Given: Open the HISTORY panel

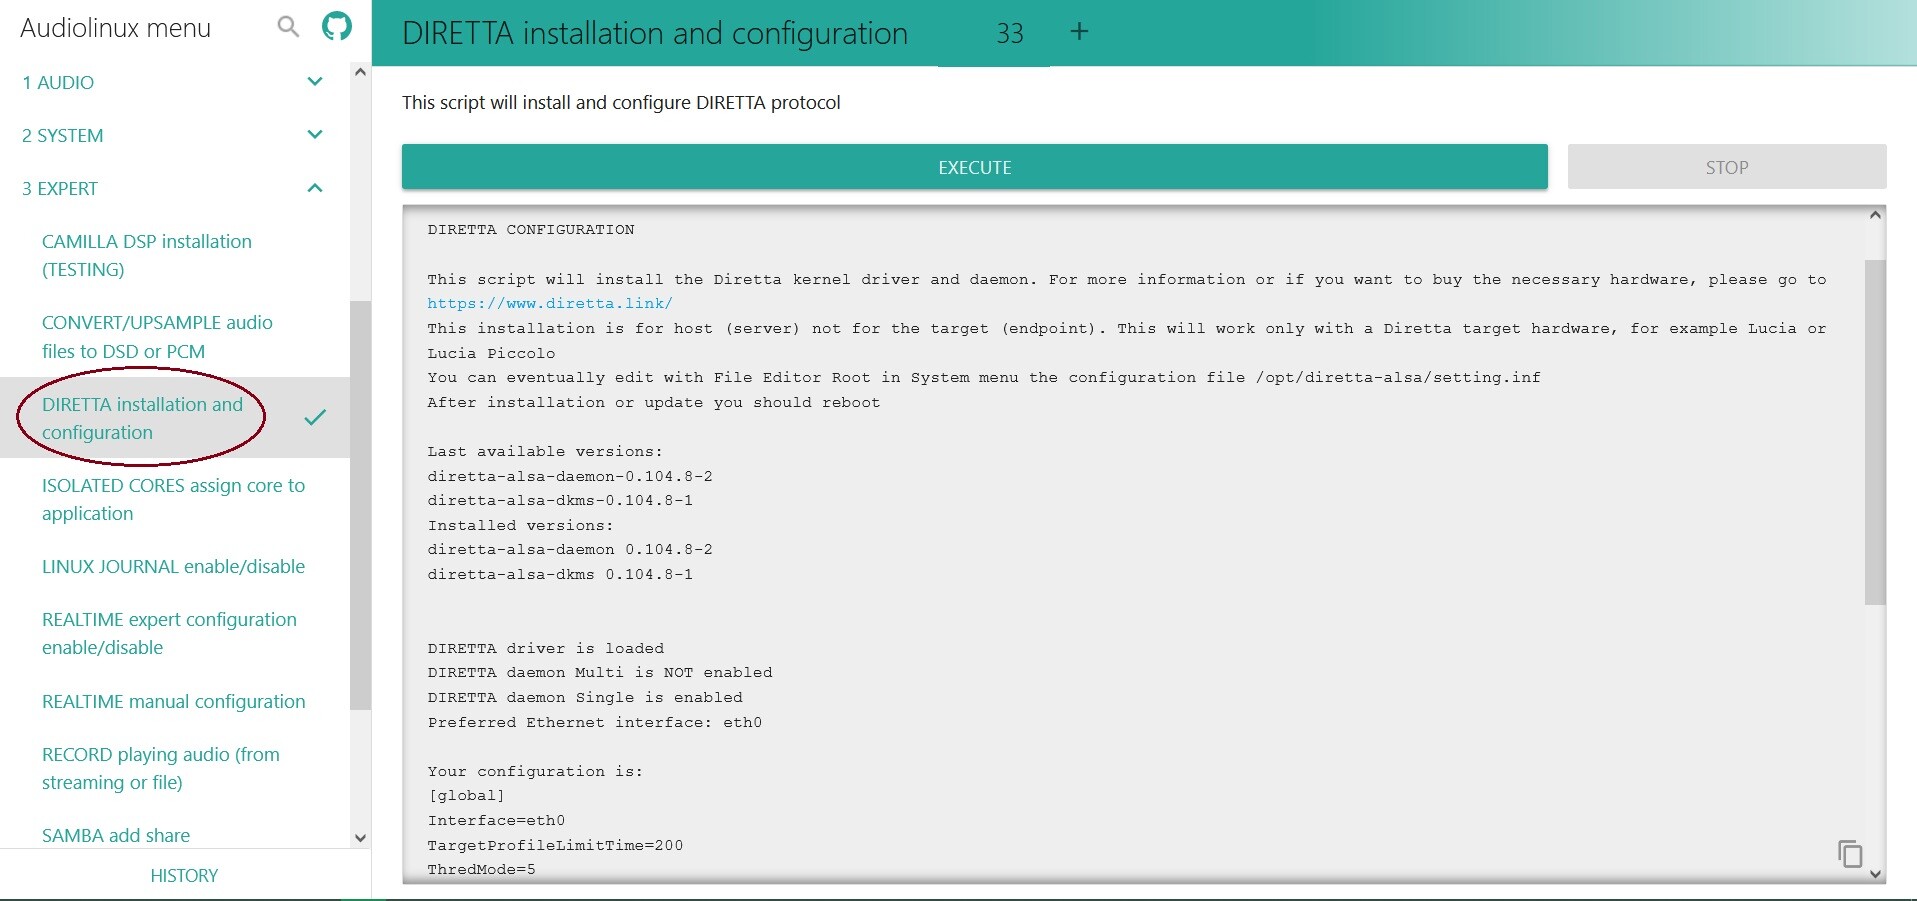Looking at the screenshot, I should click(x=184, y=875).
